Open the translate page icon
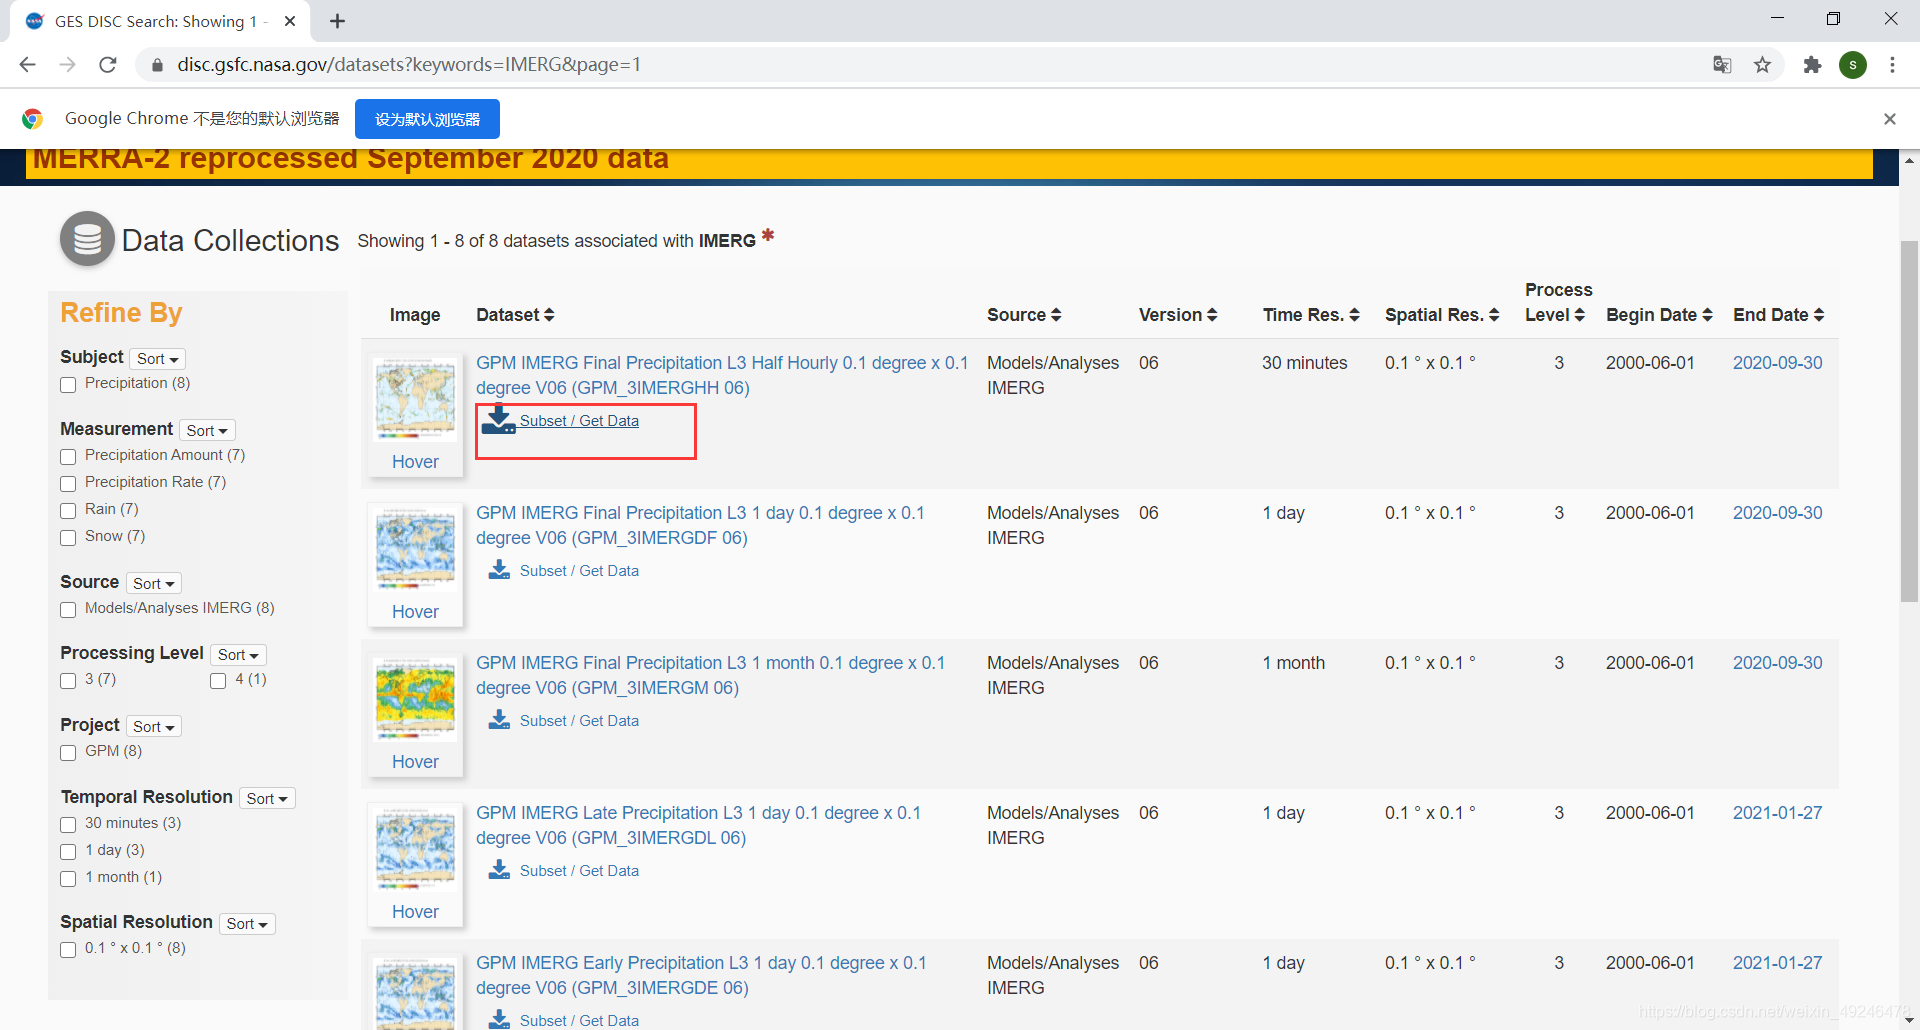 click(x=1722, y=65)
